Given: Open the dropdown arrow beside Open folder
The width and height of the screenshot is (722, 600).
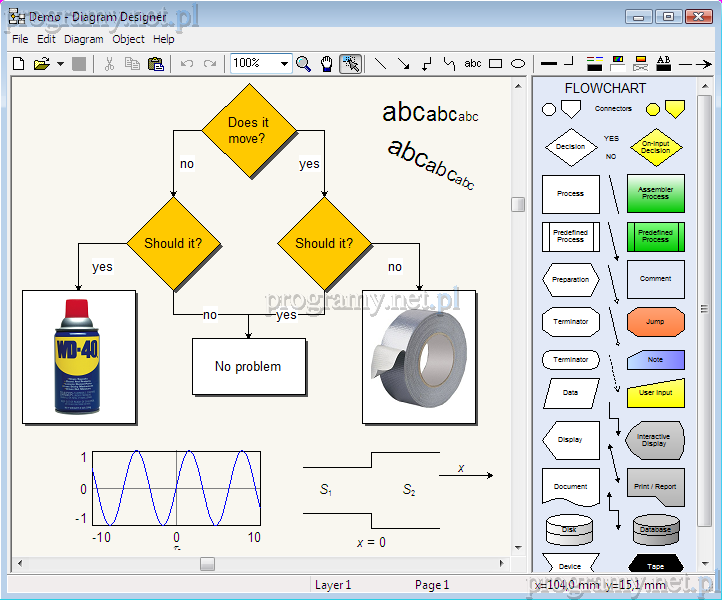Looking at the screenshot, I should click(60, 64).
